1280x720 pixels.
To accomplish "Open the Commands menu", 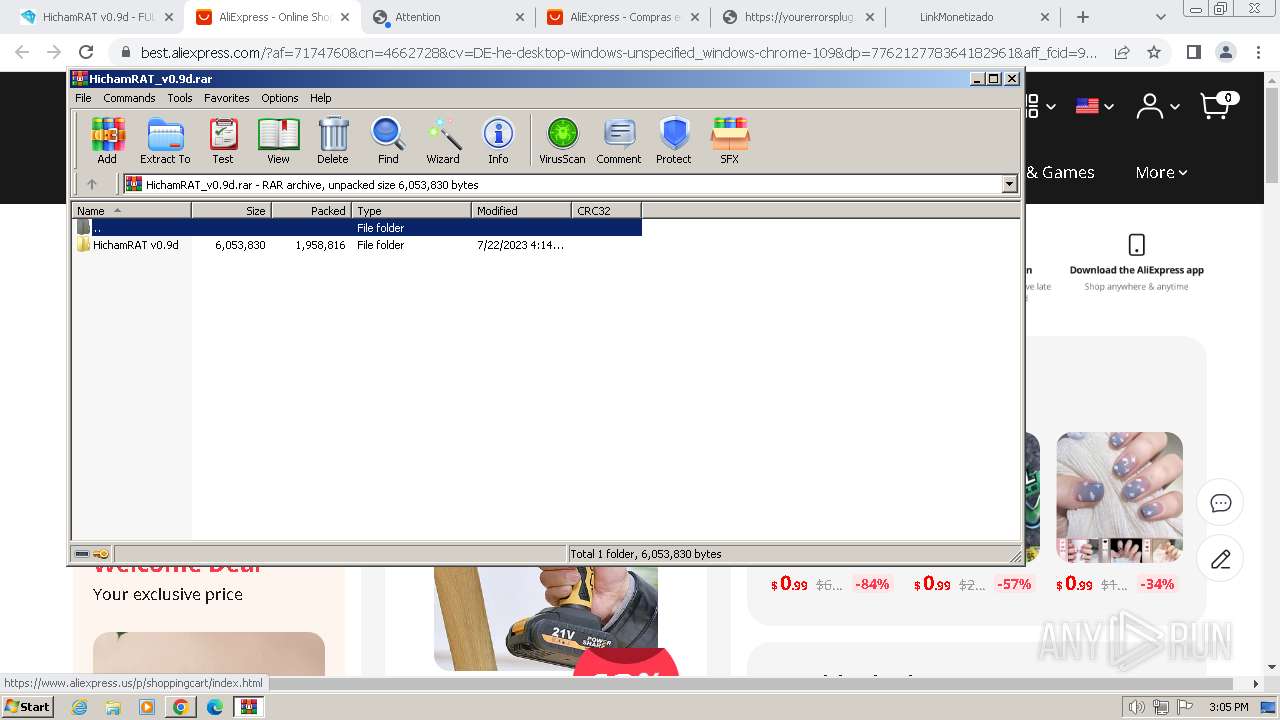I will [129, 98].
